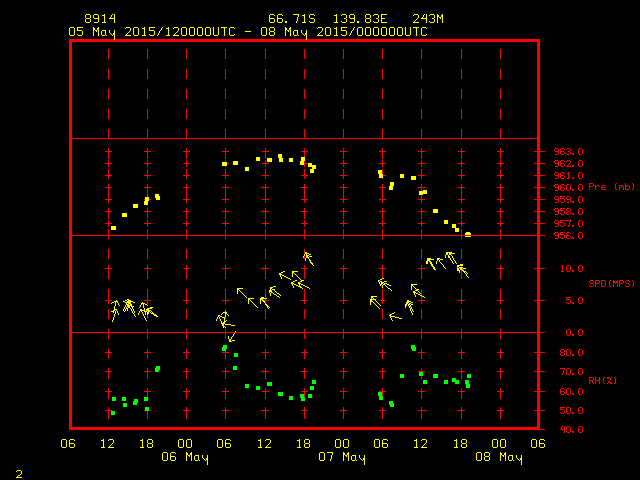This screenshot has width=640, height=480.
Task: Click the RH(%) axis label
Action: tap(603, 380)
